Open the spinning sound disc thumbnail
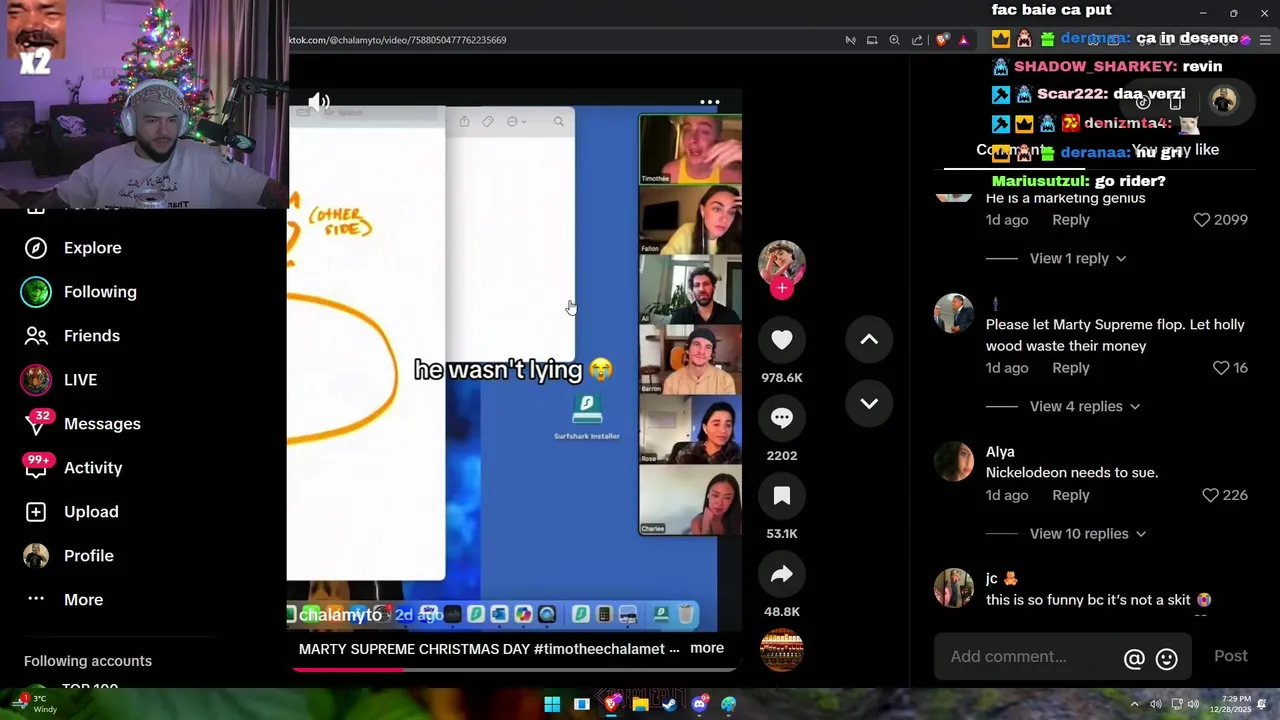 pos(782,650)
